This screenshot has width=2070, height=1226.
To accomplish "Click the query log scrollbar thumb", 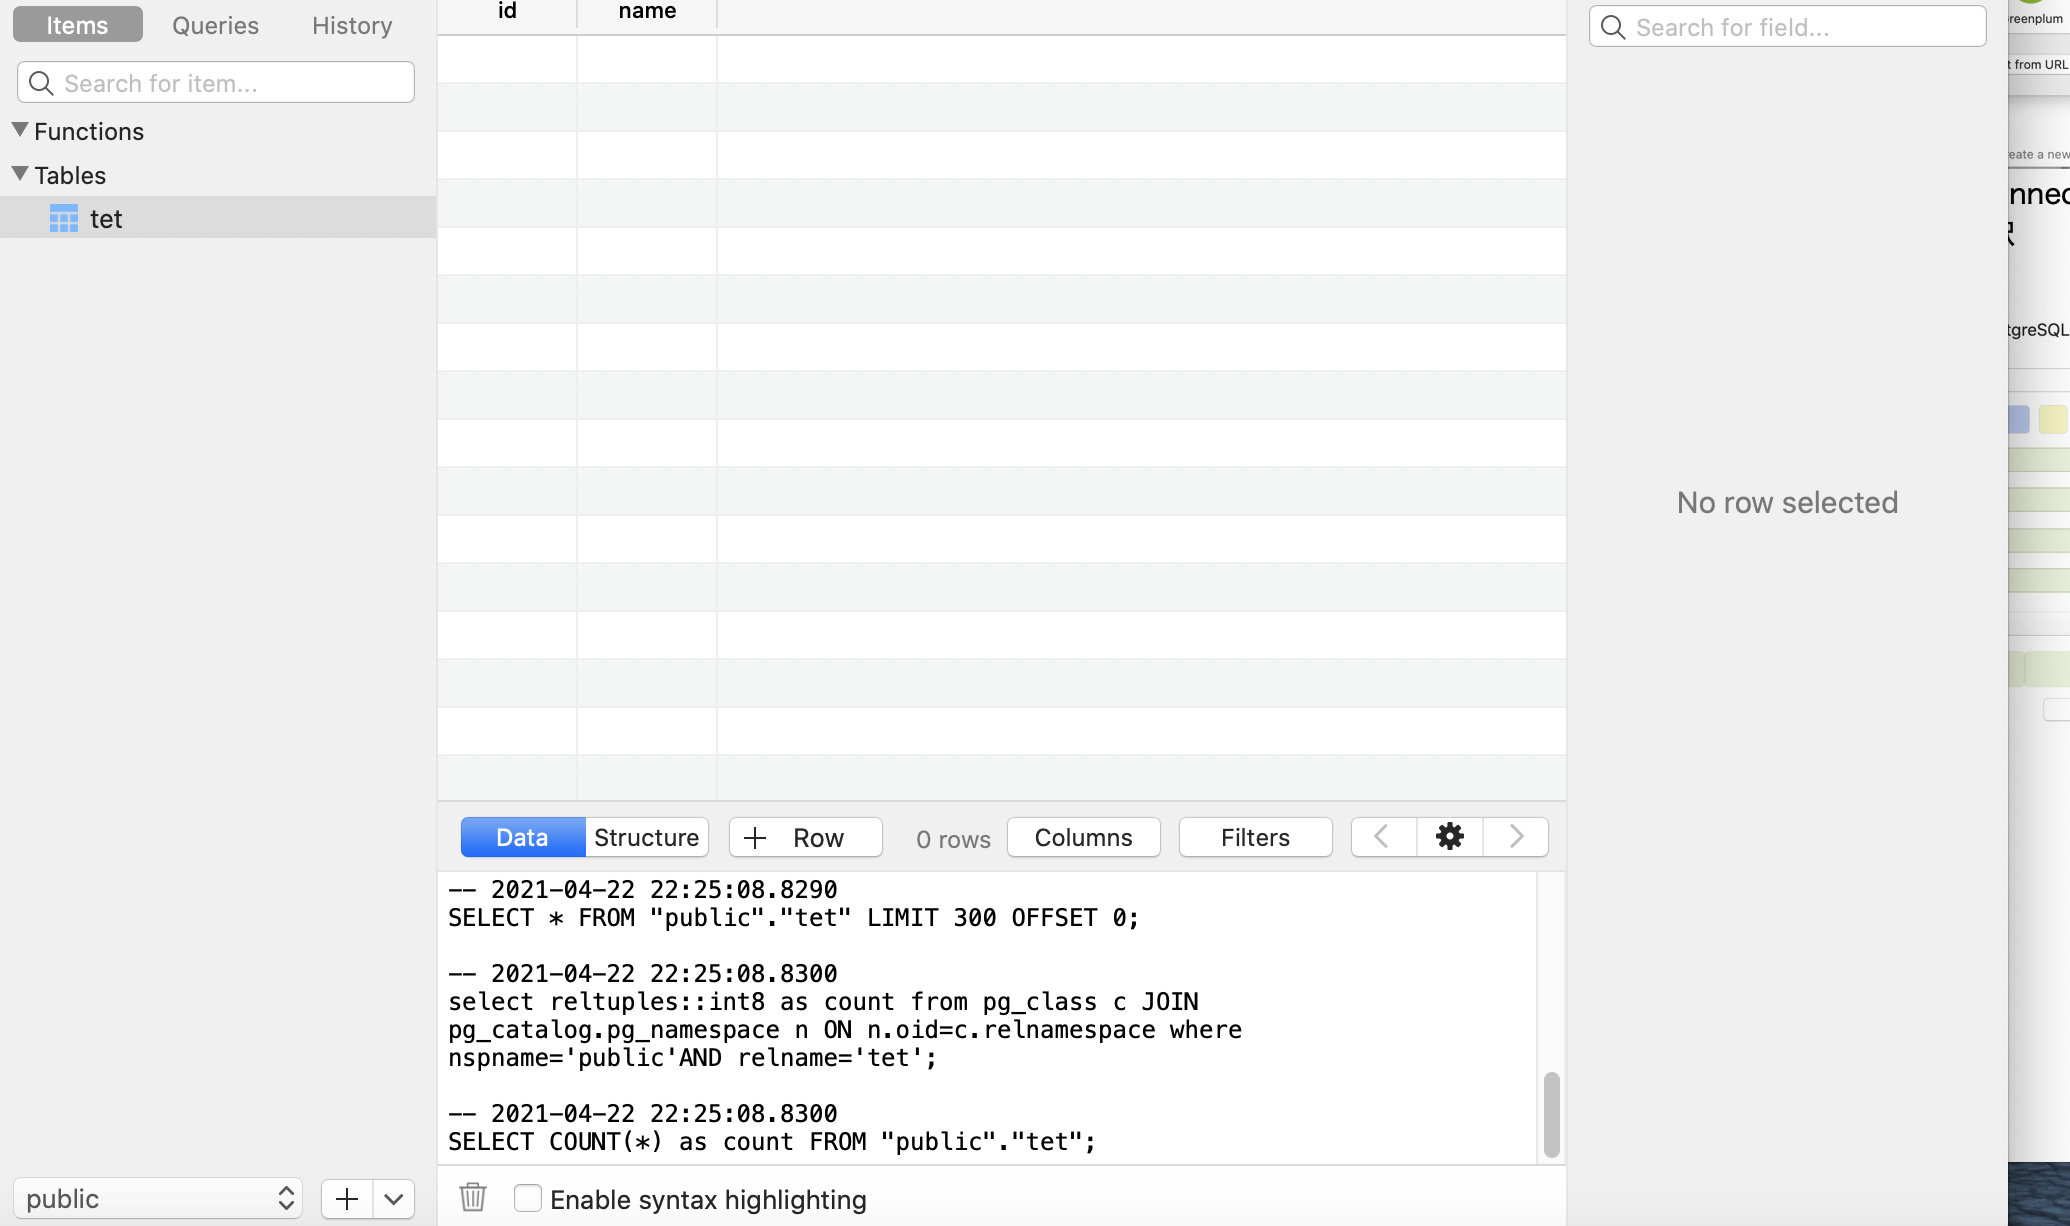I will 1551,1114.
